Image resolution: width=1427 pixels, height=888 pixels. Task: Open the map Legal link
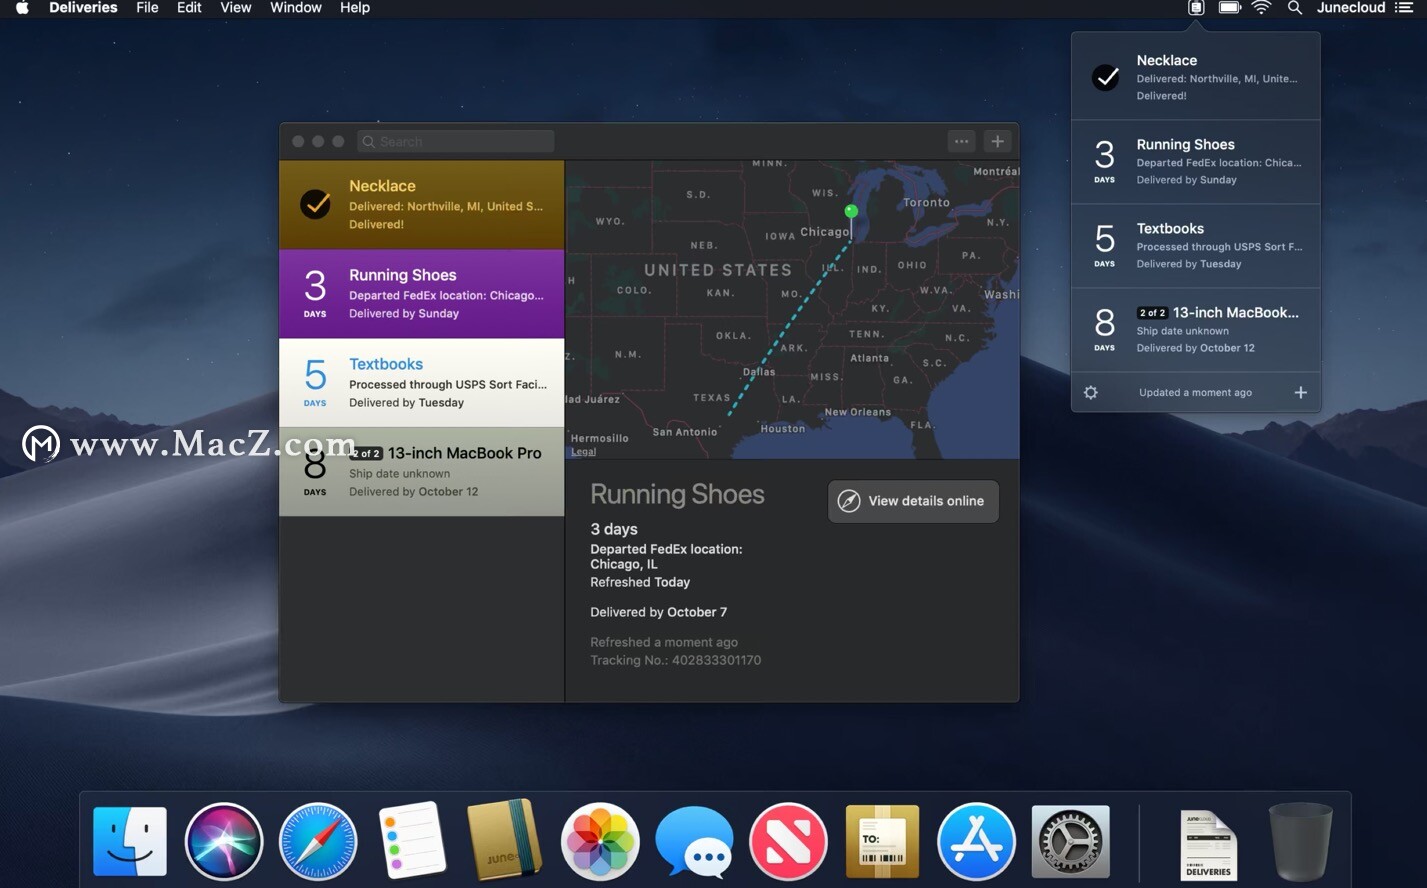tap(583, 452)
